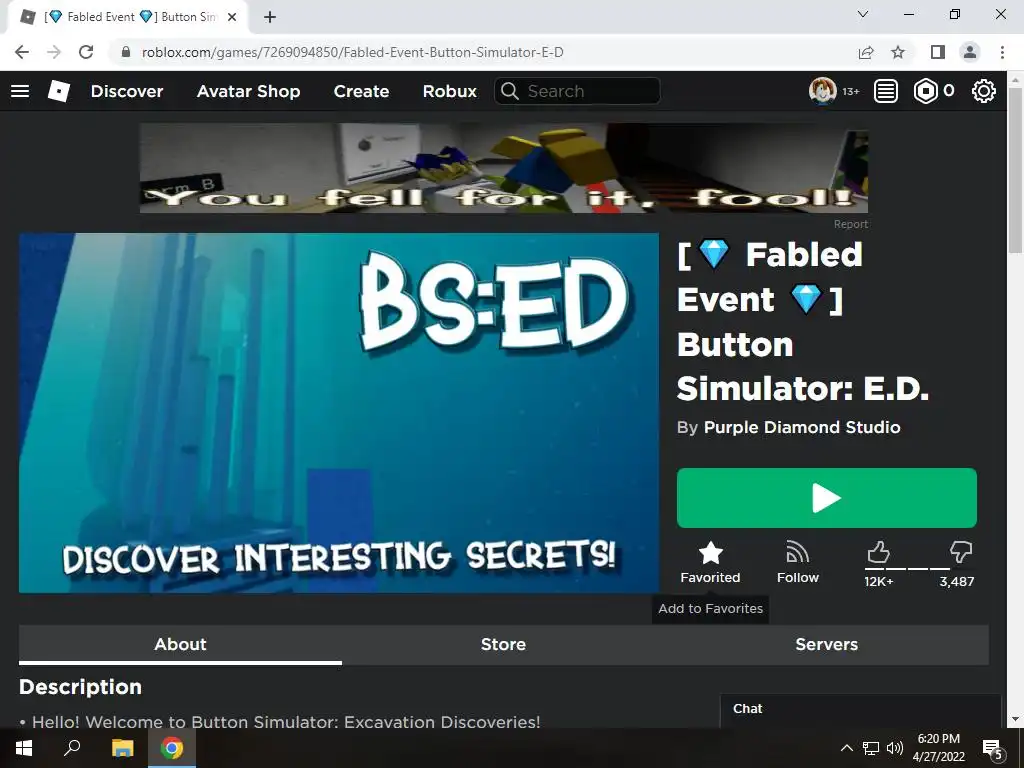Bookmark this page with the star
Image resolution: width=1024 pixels, height=768 pixels.
(x=898, y=52)
